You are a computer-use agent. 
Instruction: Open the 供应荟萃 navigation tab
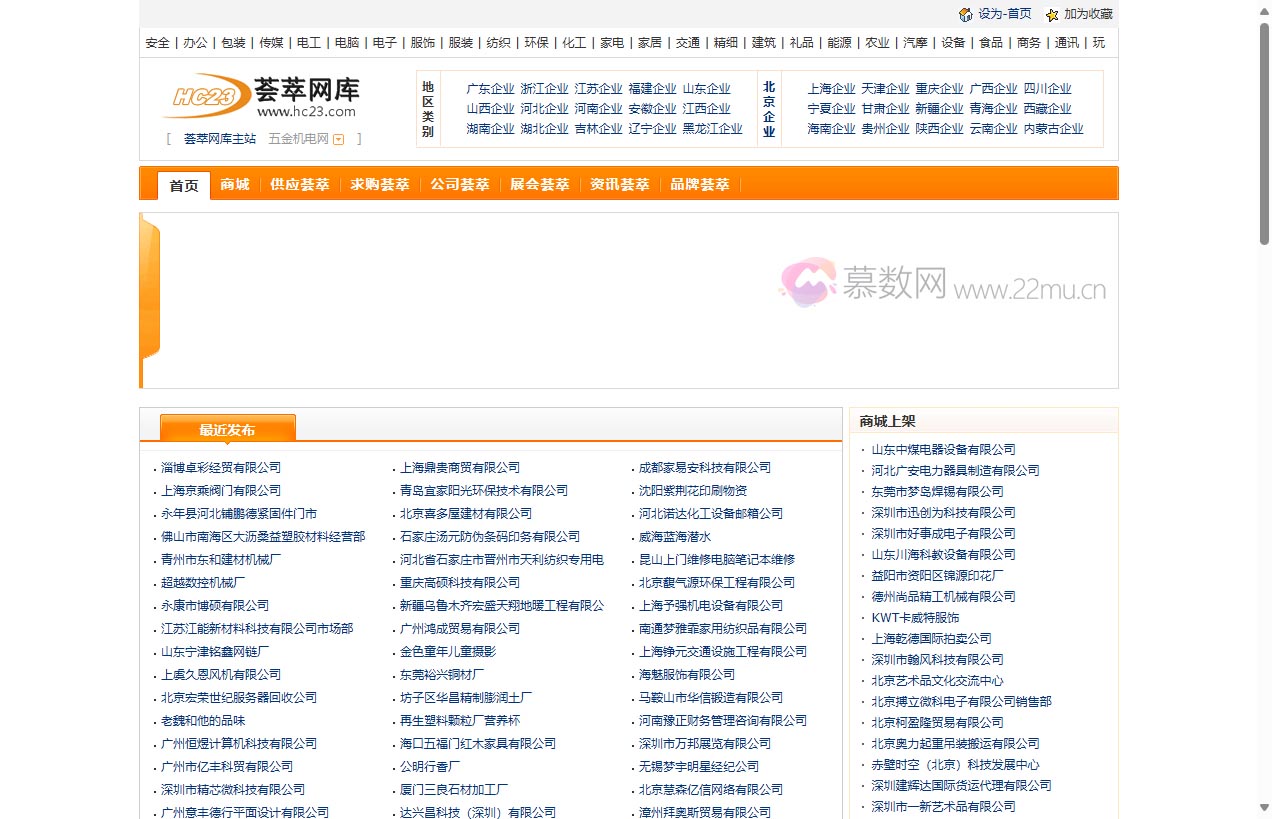click(x=299, y=185)
